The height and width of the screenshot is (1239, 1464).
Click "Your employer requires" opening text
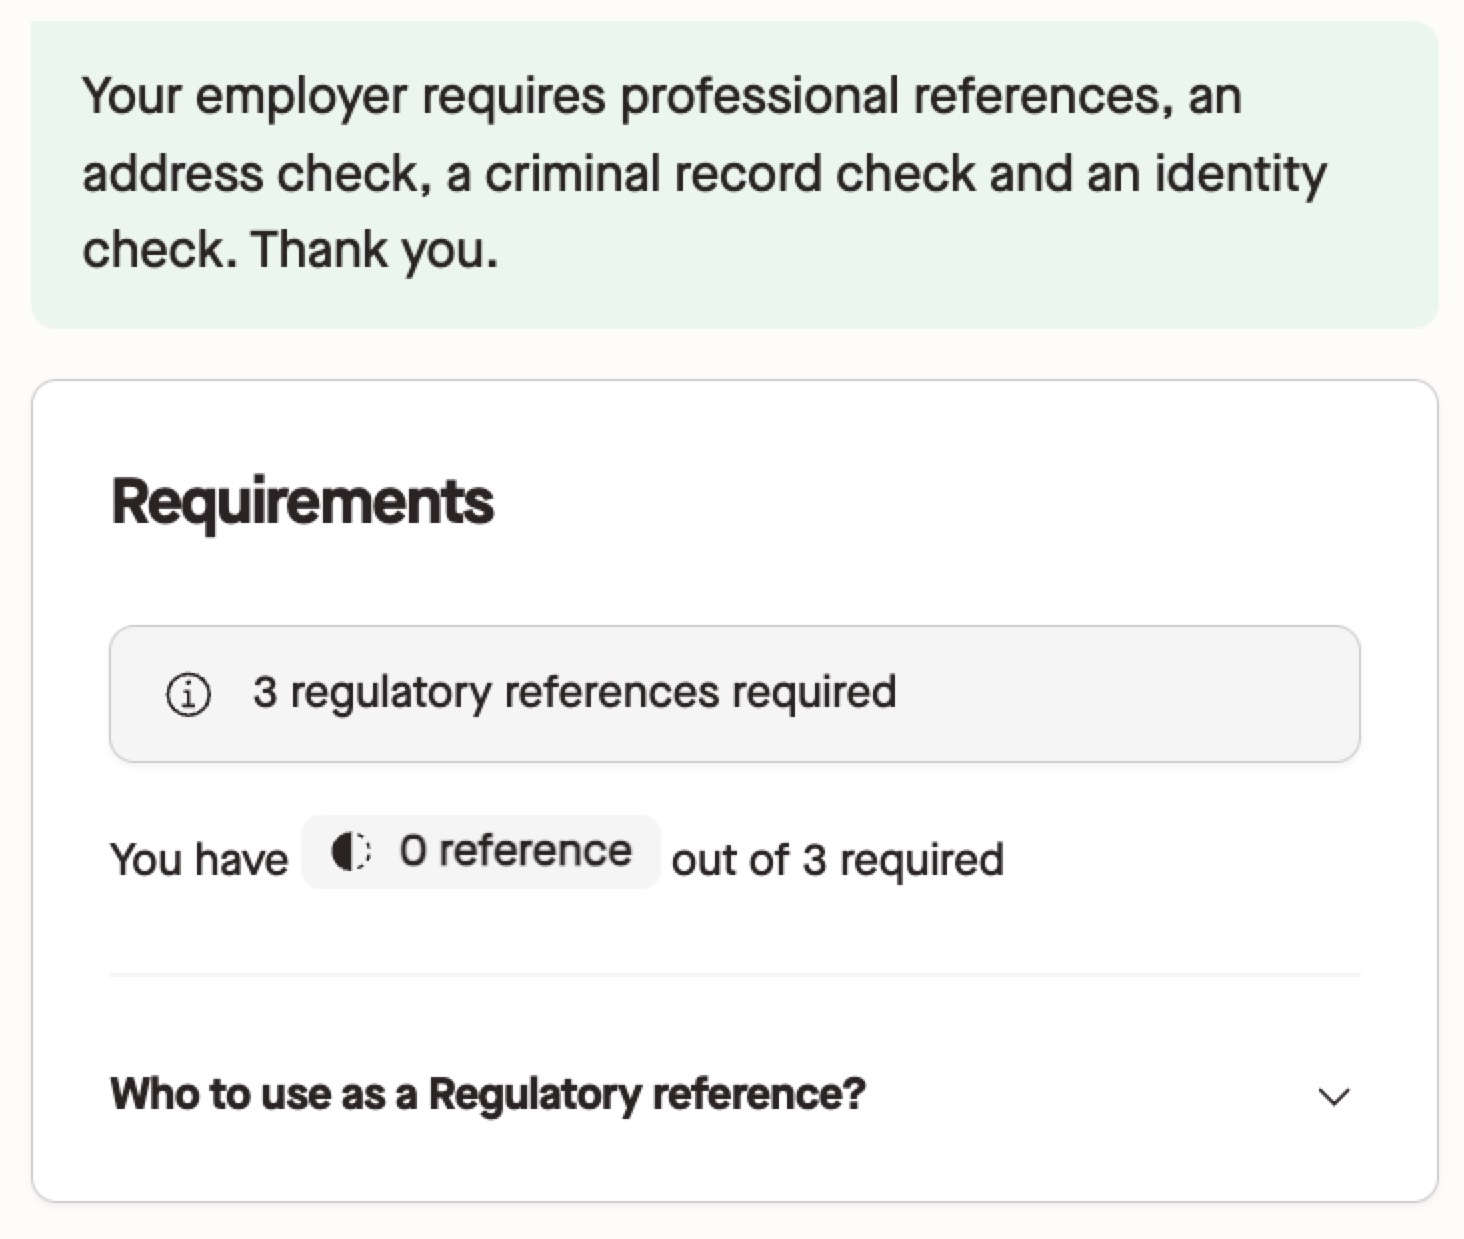pos(344,97)
